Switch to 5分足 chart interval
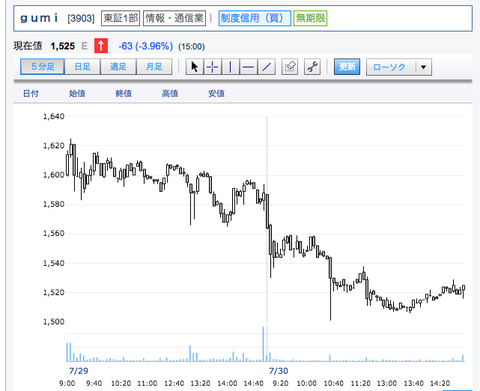The width and height of the screenshot is (480, 391). tap(42, 67)
